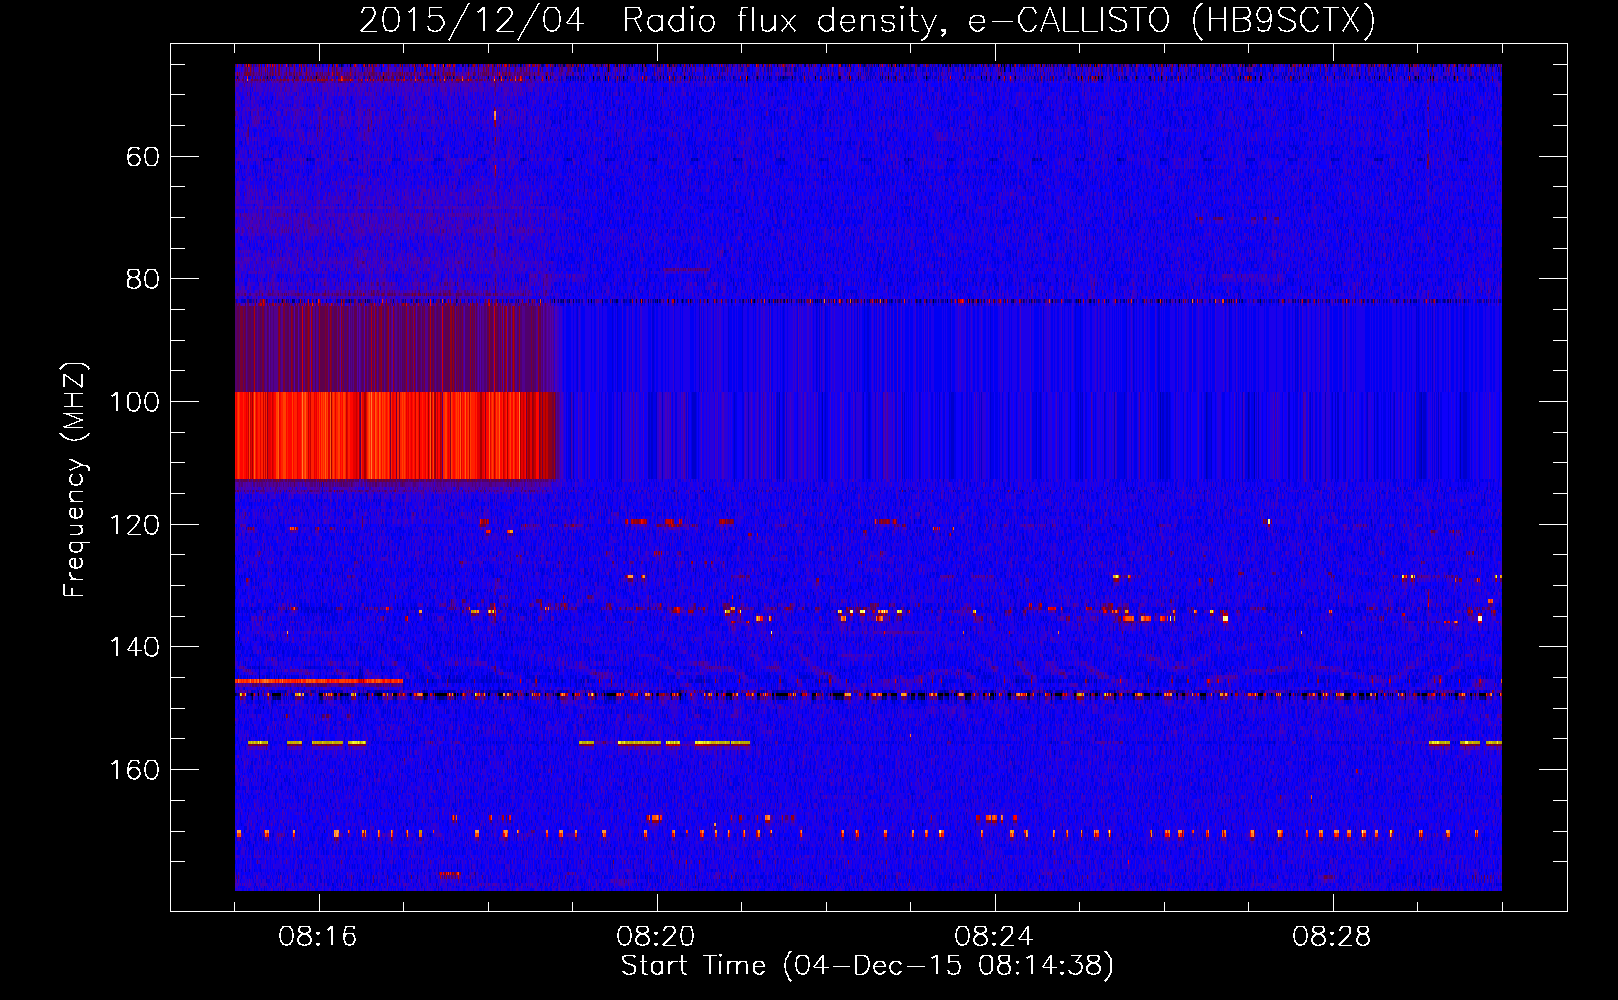
Task: Click the plot title 'Radio flux density, e-CALLISTO (HB9SCTX)'
Action: 998,20
